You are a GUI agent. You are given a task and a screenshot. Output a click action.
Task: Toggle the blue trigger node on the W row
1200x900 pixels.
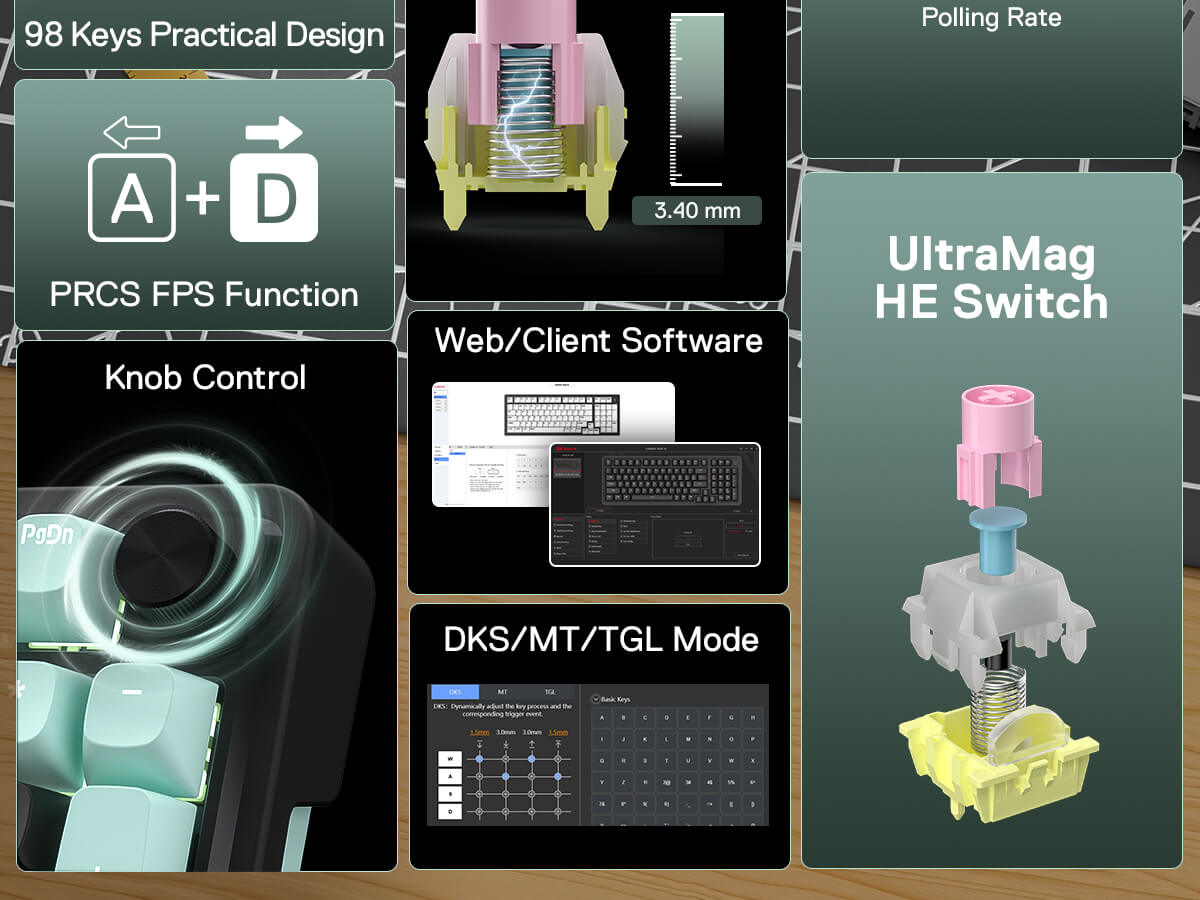[479, 758]
